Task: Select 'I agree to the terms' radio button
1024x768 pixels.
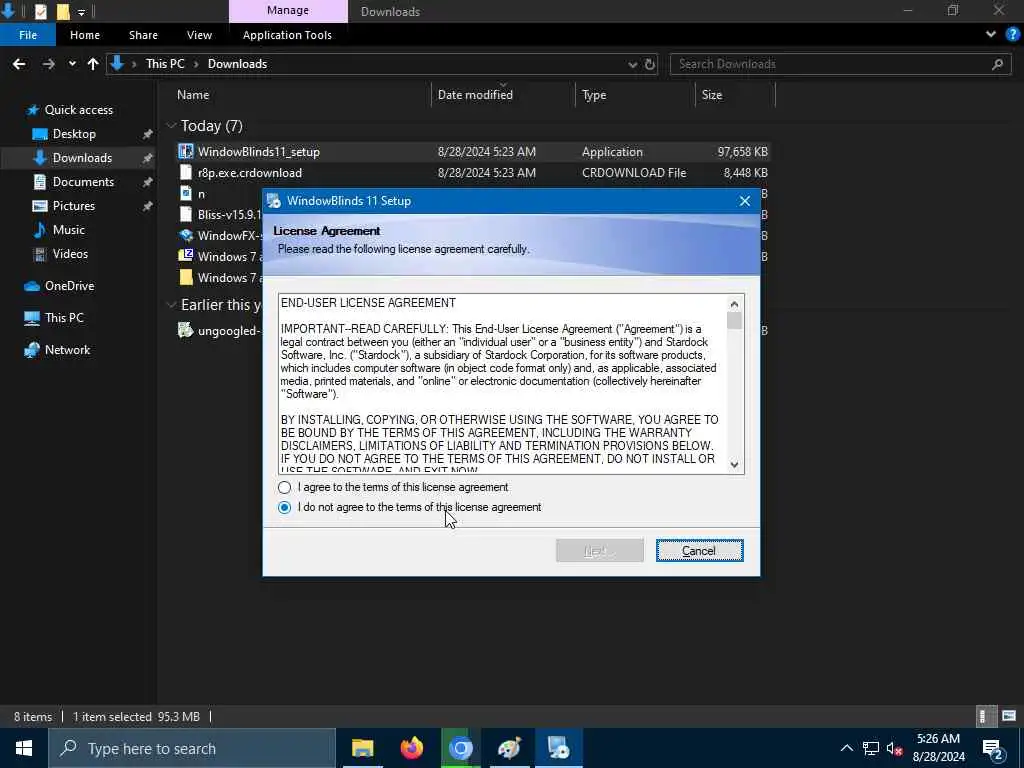Action: click(x=284, y=487)
